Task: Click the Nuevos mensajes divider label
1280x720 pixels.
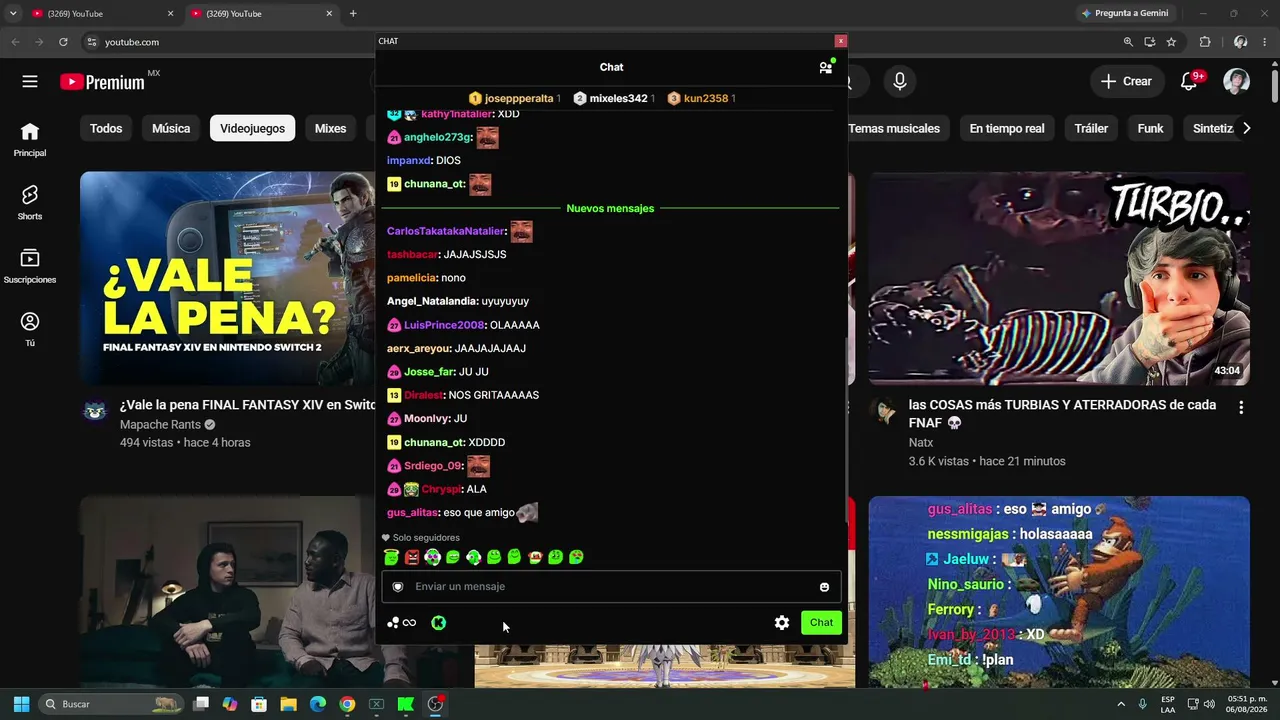Action: point(610,208)
